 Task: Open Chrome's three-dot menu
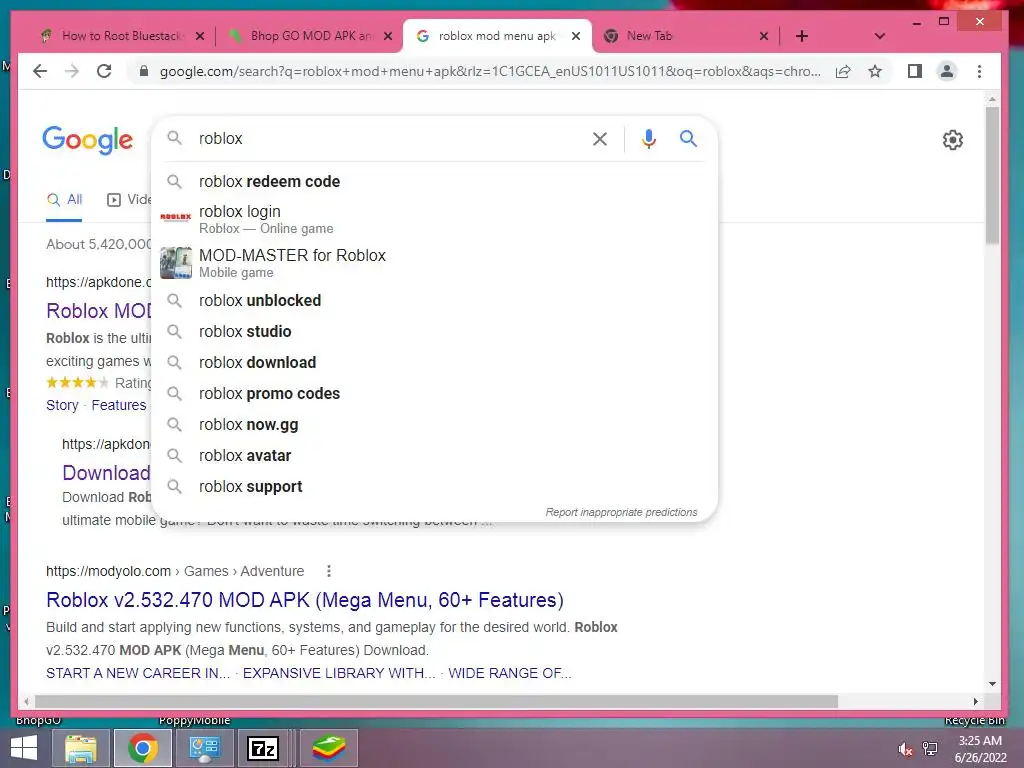pyautogui.click(x=979, y=71)
